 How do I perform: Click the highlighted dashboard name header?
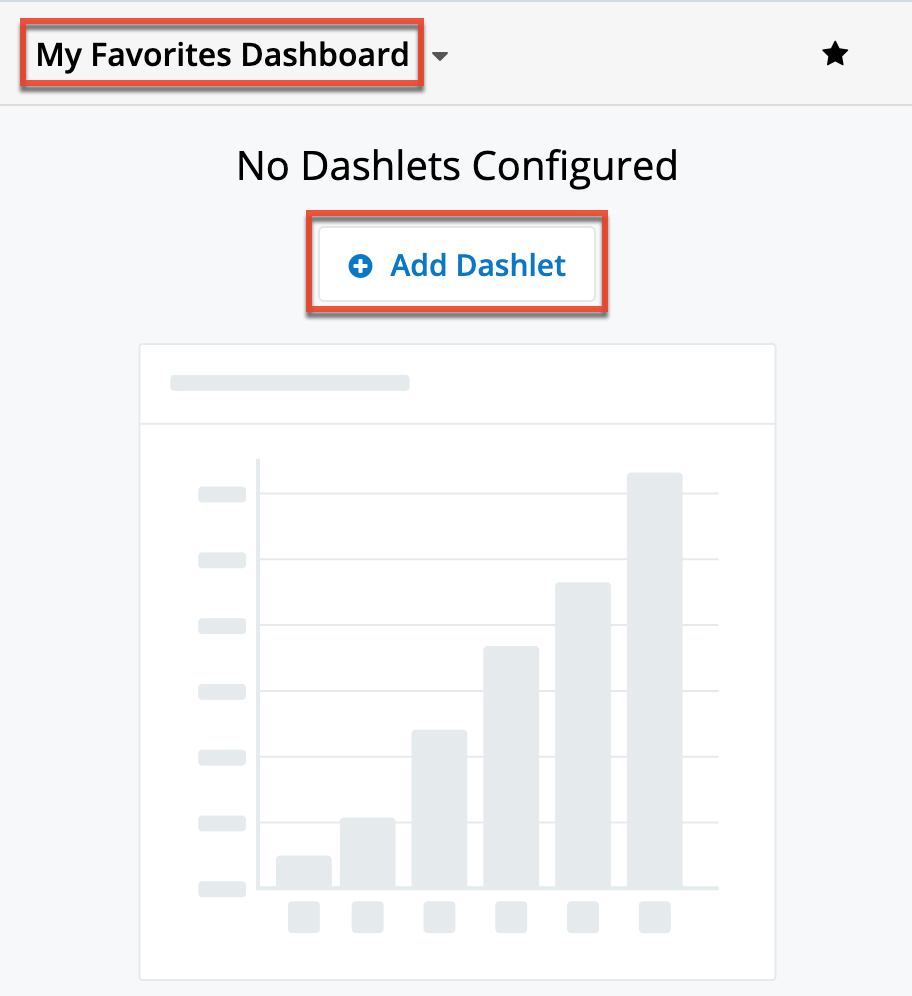220,55
